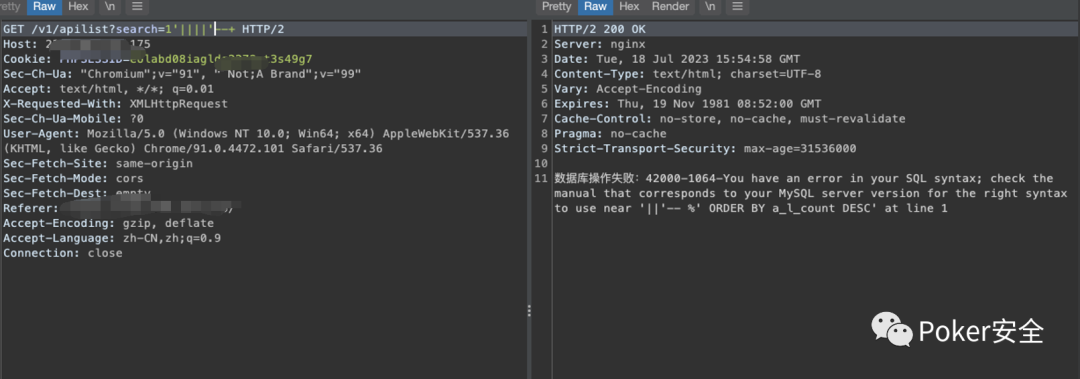Open the request pane hamburger menu
Viewport: 1080px width, 379px height.
click(x=136, y=7)
